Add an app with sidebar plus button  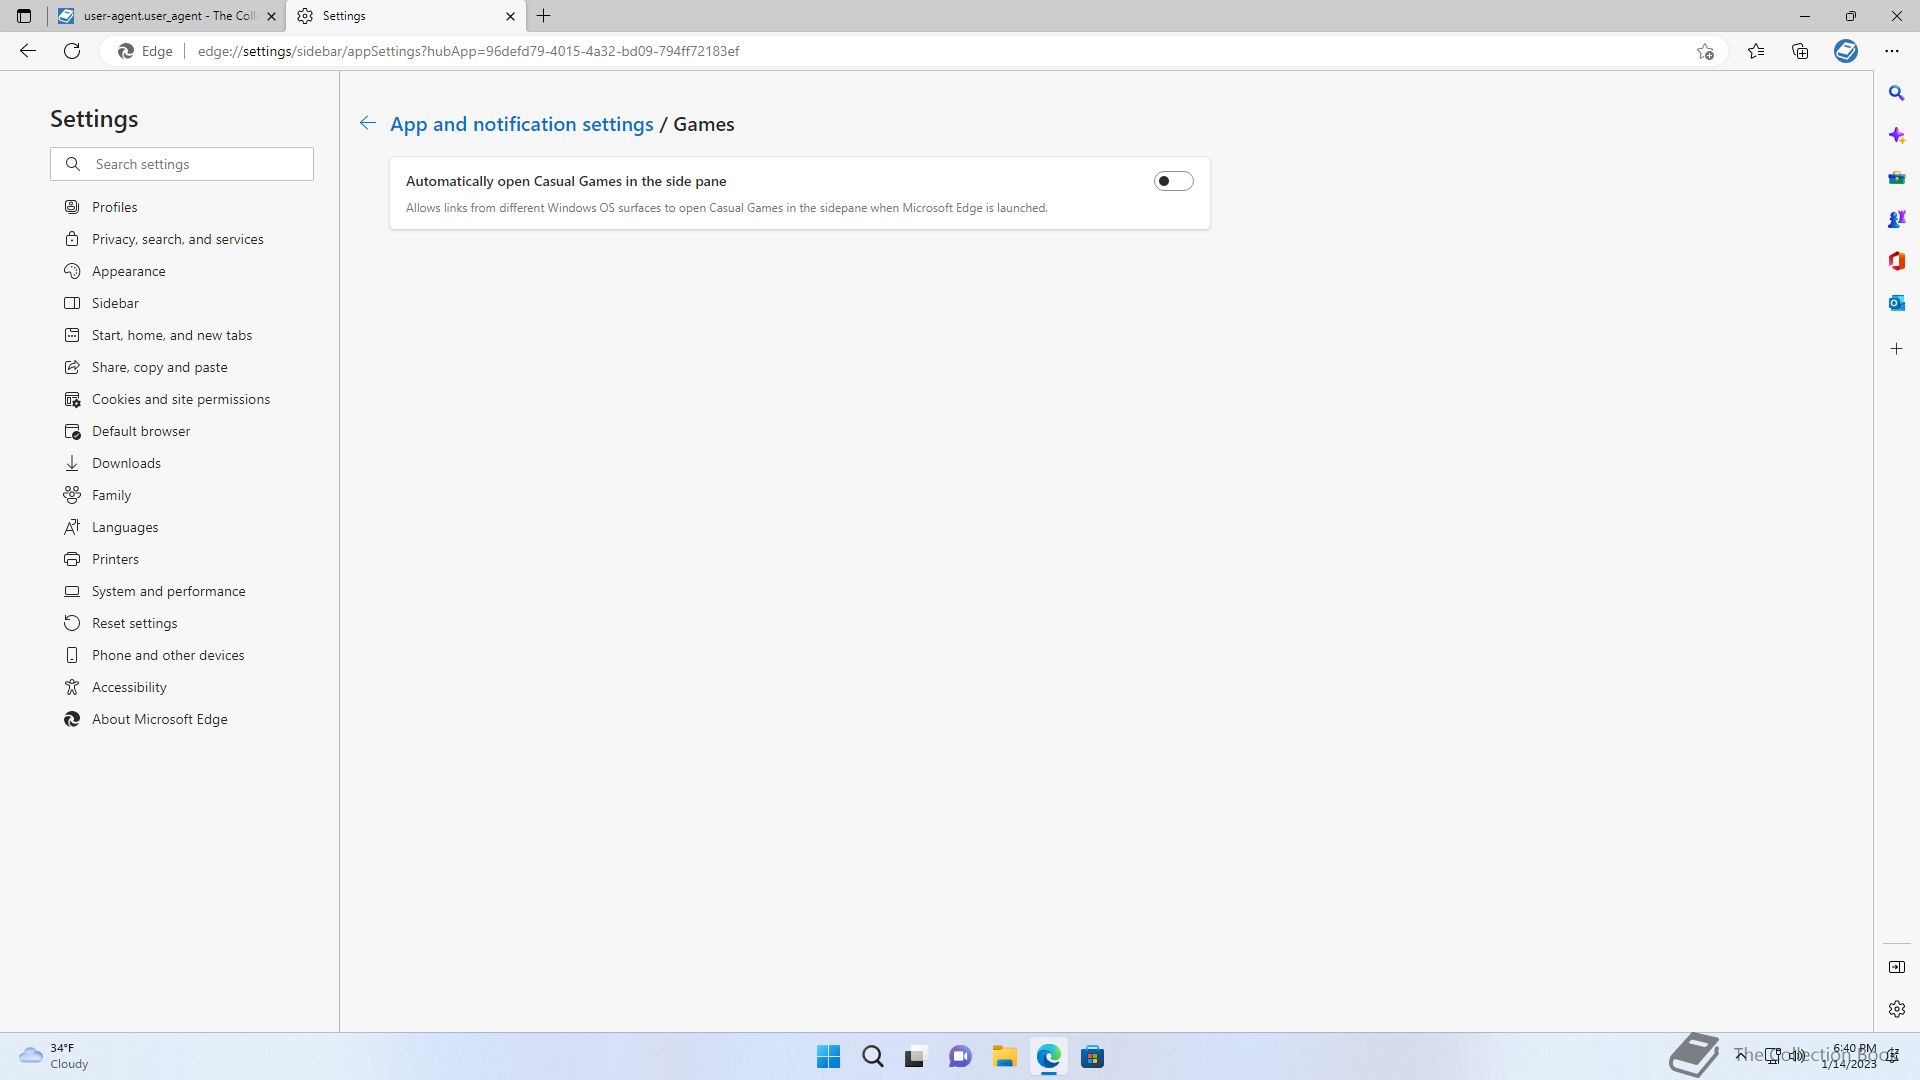tap(1896, 349)
